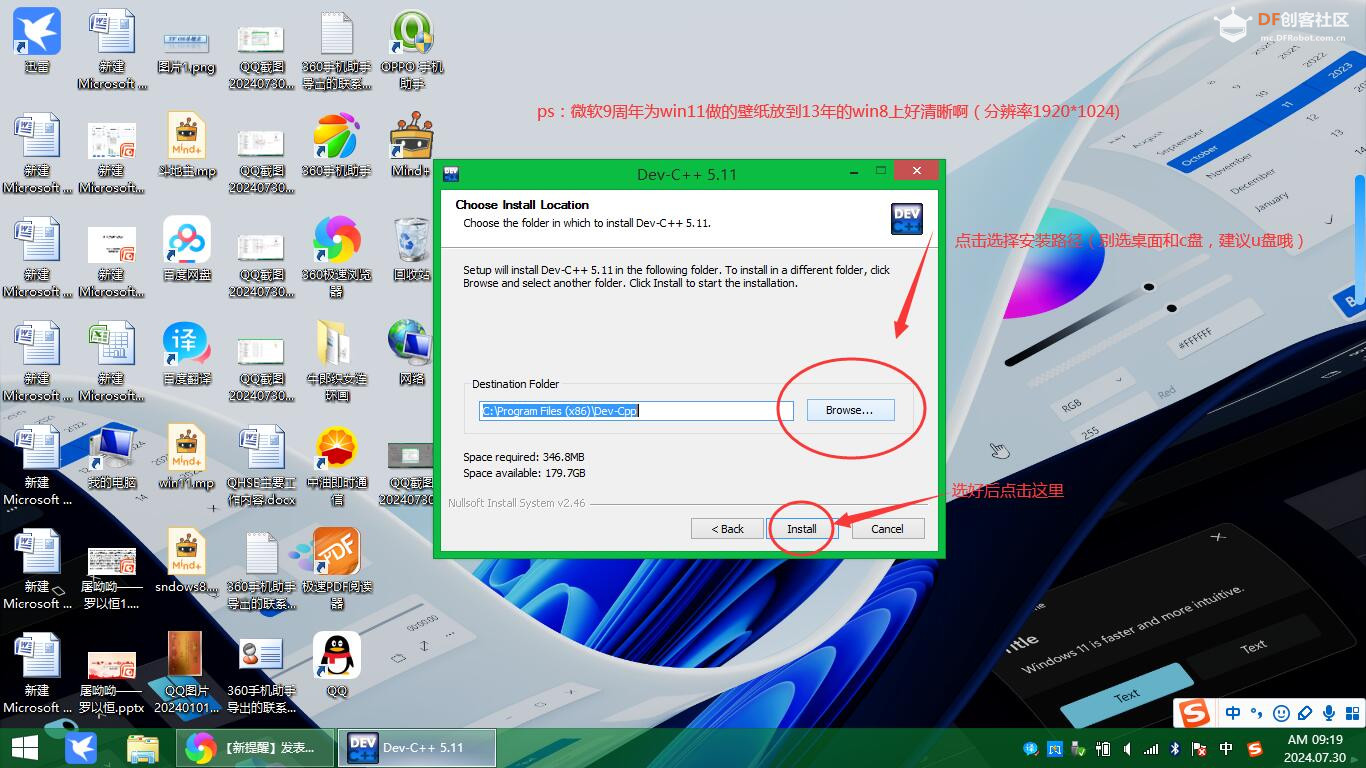
Task: Open the network signal bars tray icon
Action: click(x=1151, y=749)
